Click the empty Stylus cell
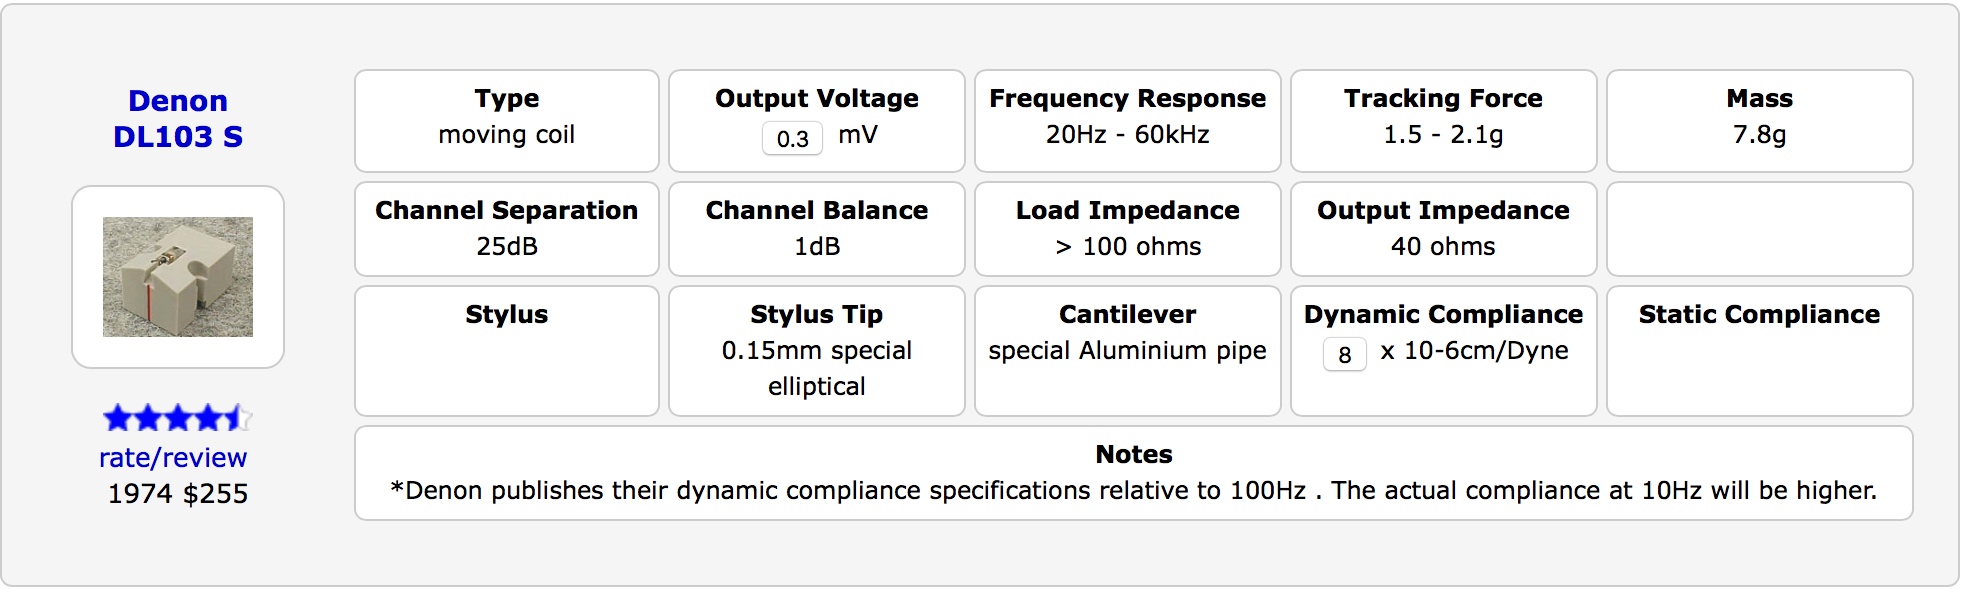This screenshot has width=1964, height=592. click(x=507, y=351)
